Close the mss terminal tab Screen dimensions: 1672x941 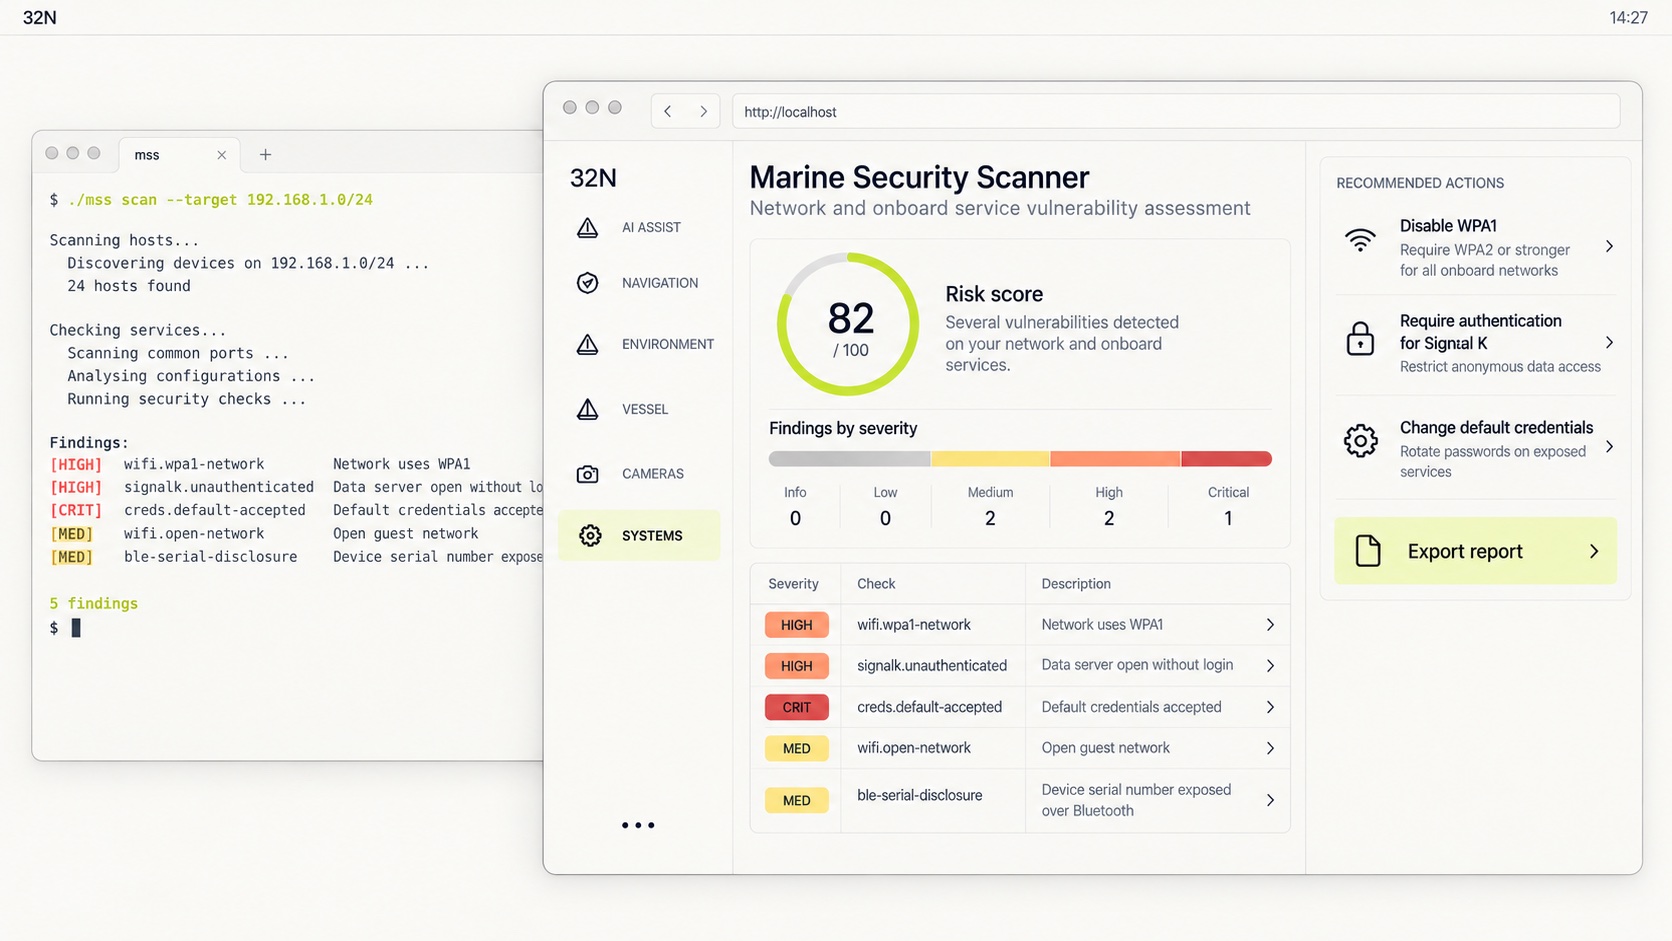[222, 155]
